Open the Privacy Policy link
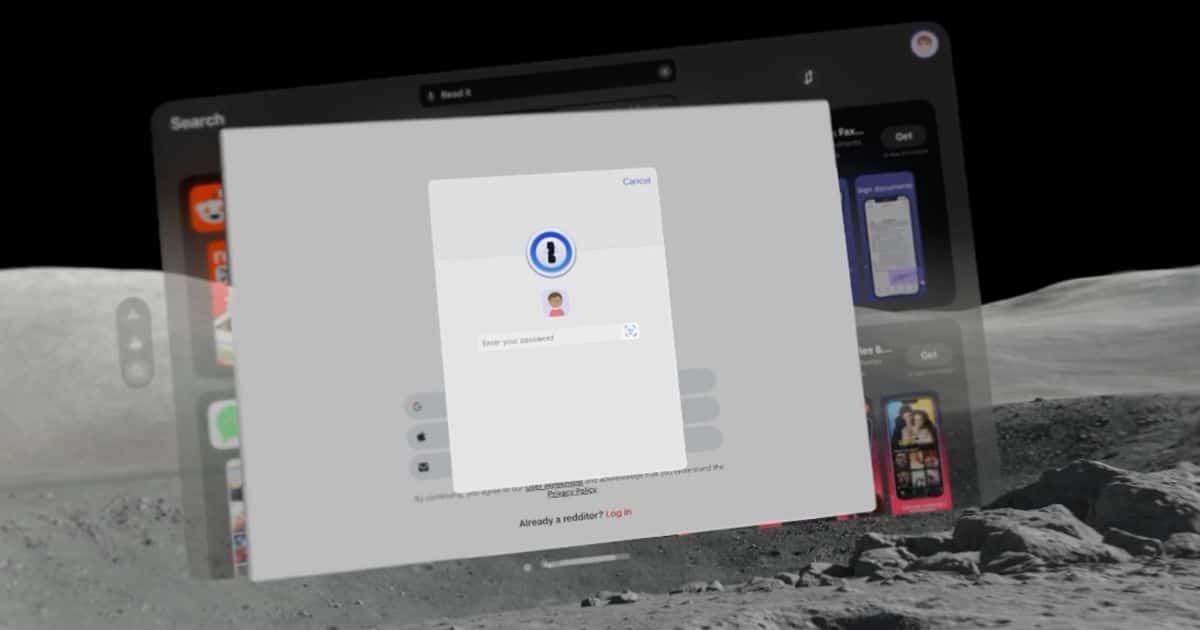The height and width of the screenshot is (630, 1200). point(573,491)
